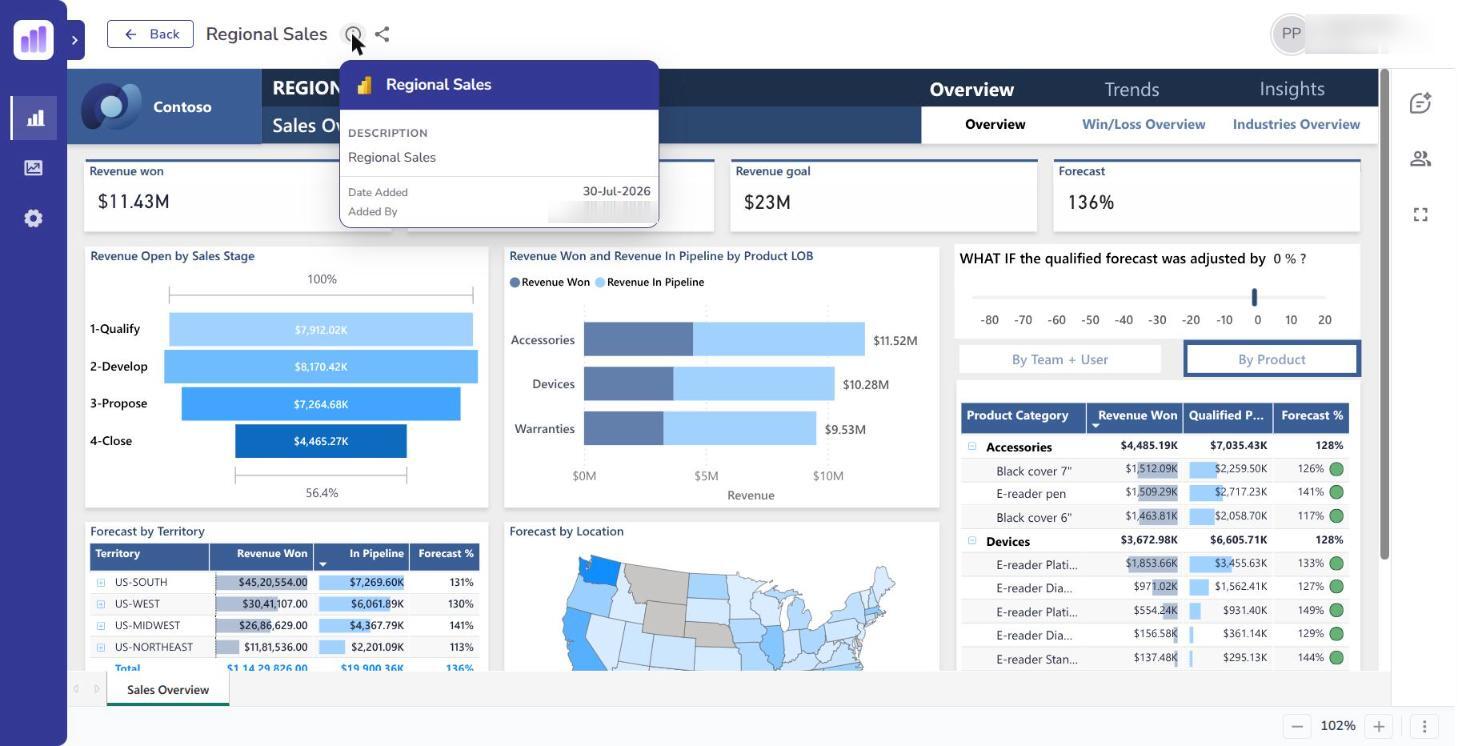The width and height of the screenshot is (1470, 746).
Task: Click the zoom in plus icon
Action: pos(1378,726)
